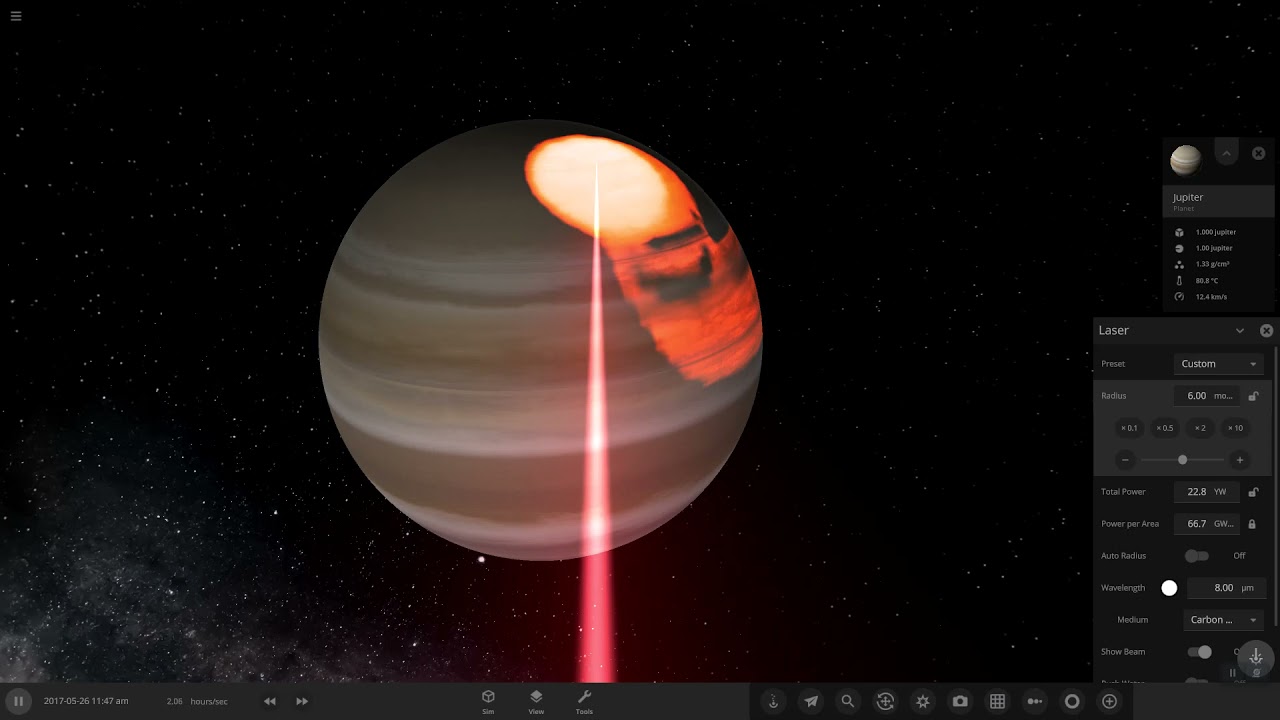Increase radius with plus button
The width and height of the screenshot is (1280, 720).
[1240, 460]
